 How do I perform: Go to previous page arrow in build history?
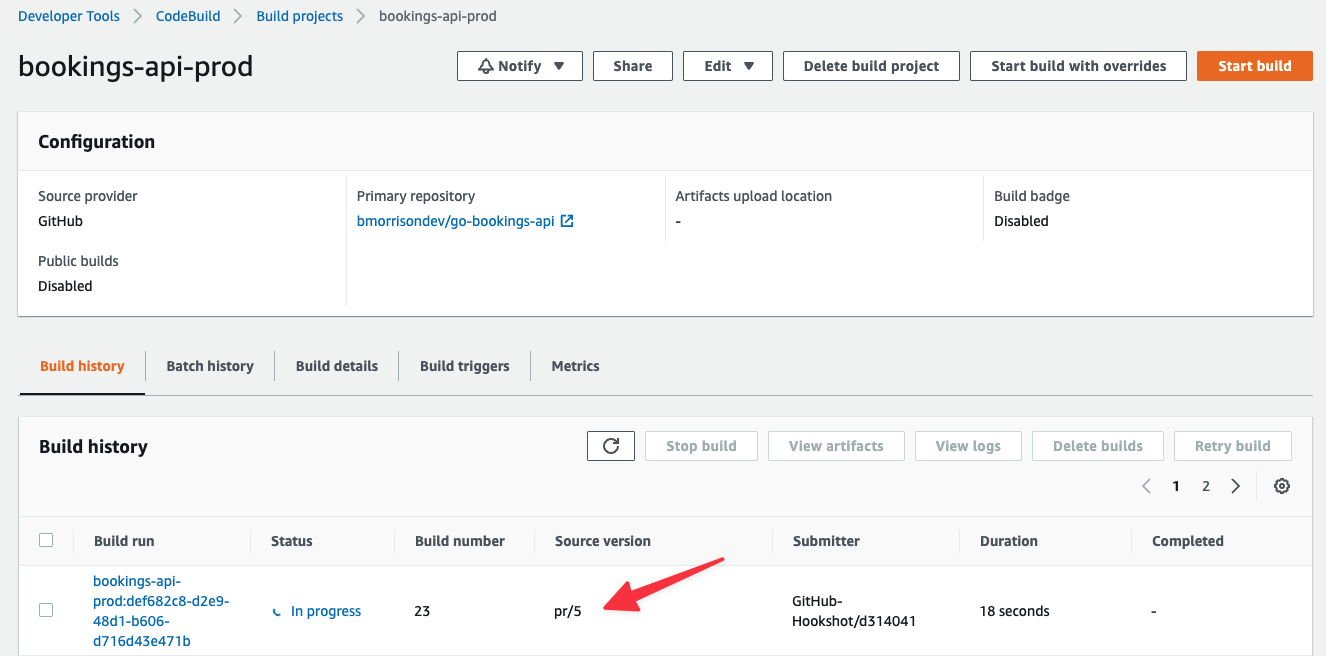(1146, 486)
